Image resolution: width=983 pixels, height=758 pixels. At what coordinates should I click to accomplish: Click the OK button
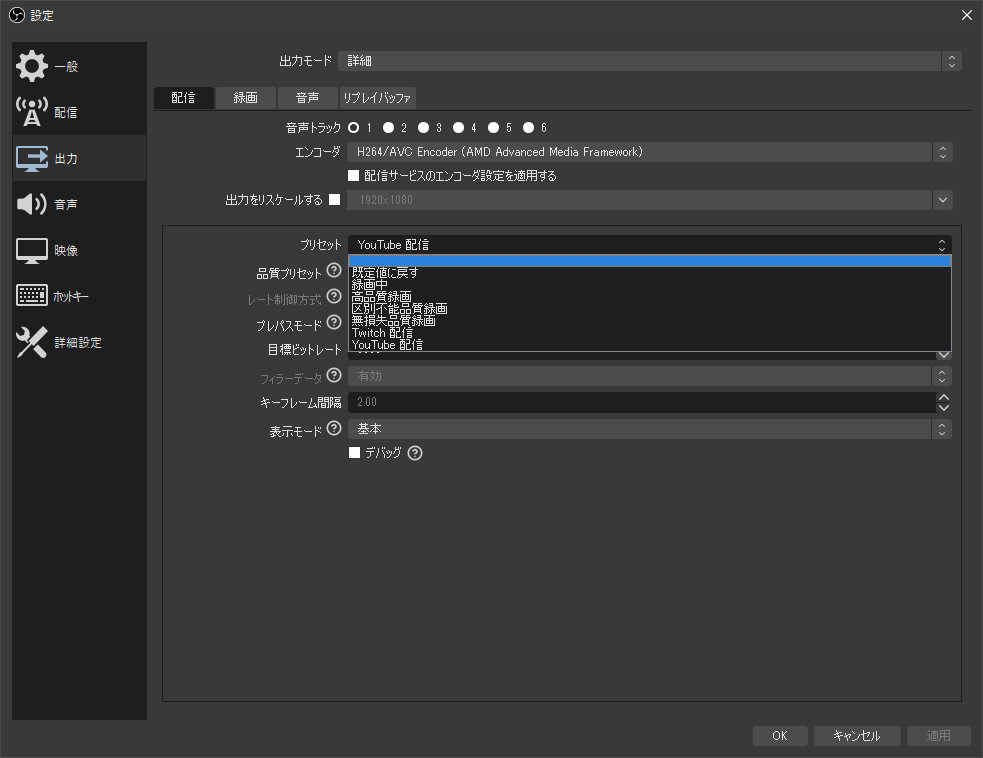tap(780, 735)
